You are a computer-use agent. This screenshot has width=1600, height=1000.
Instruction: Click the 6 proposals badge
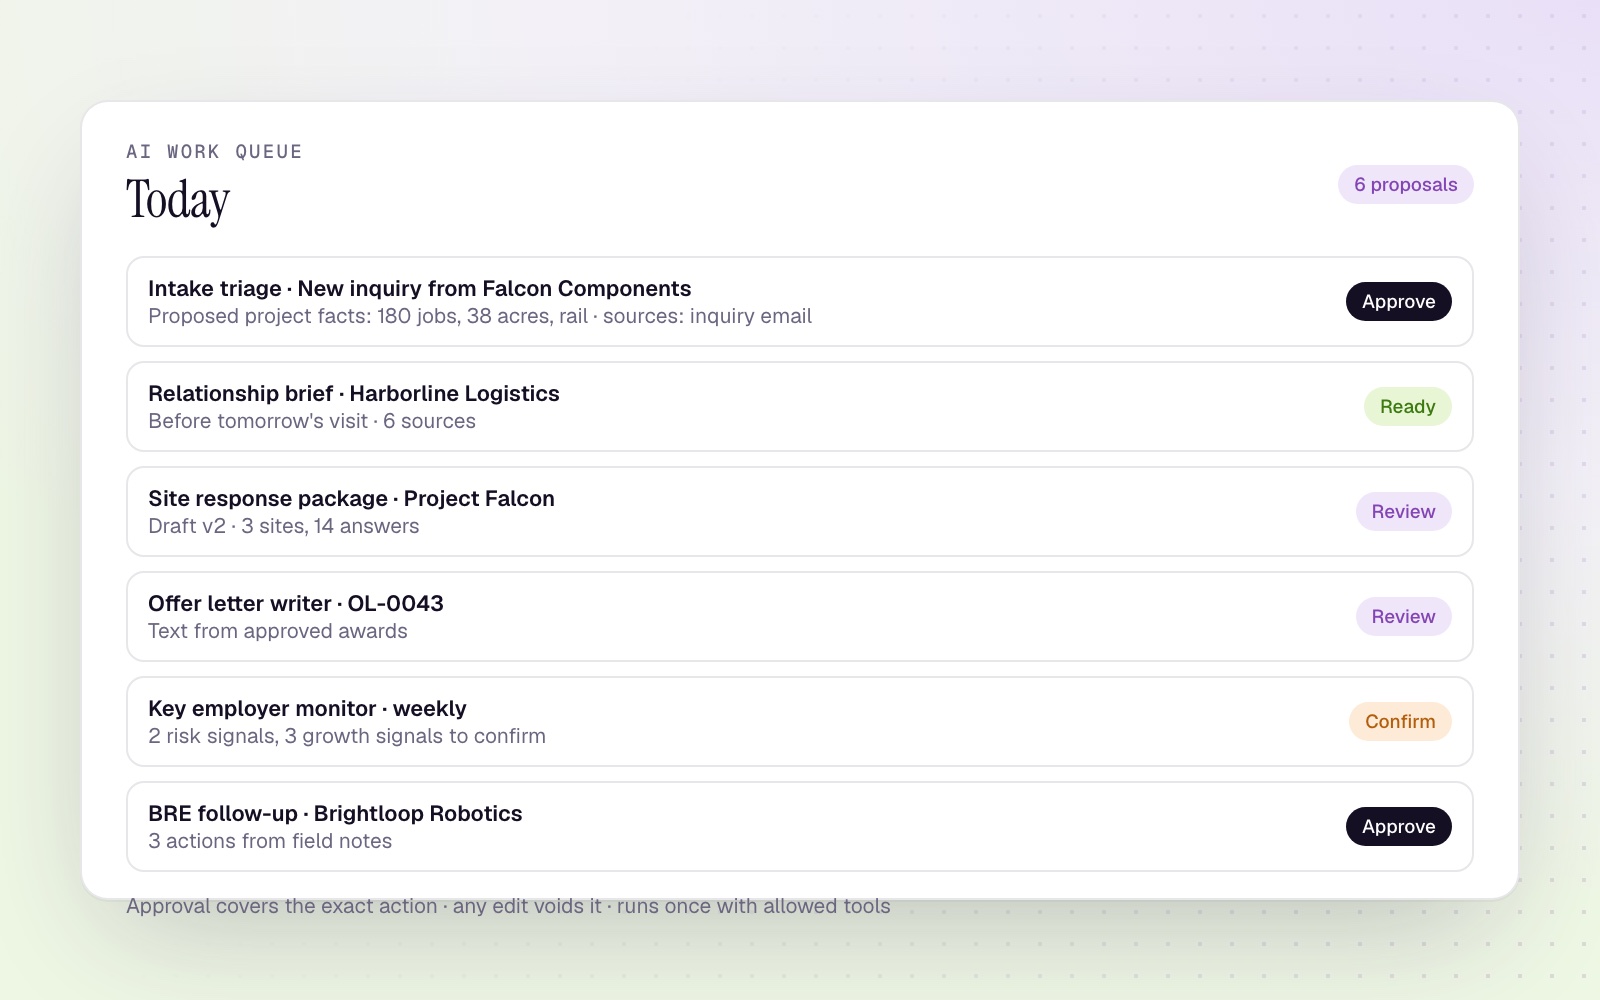coord(1405,185)
